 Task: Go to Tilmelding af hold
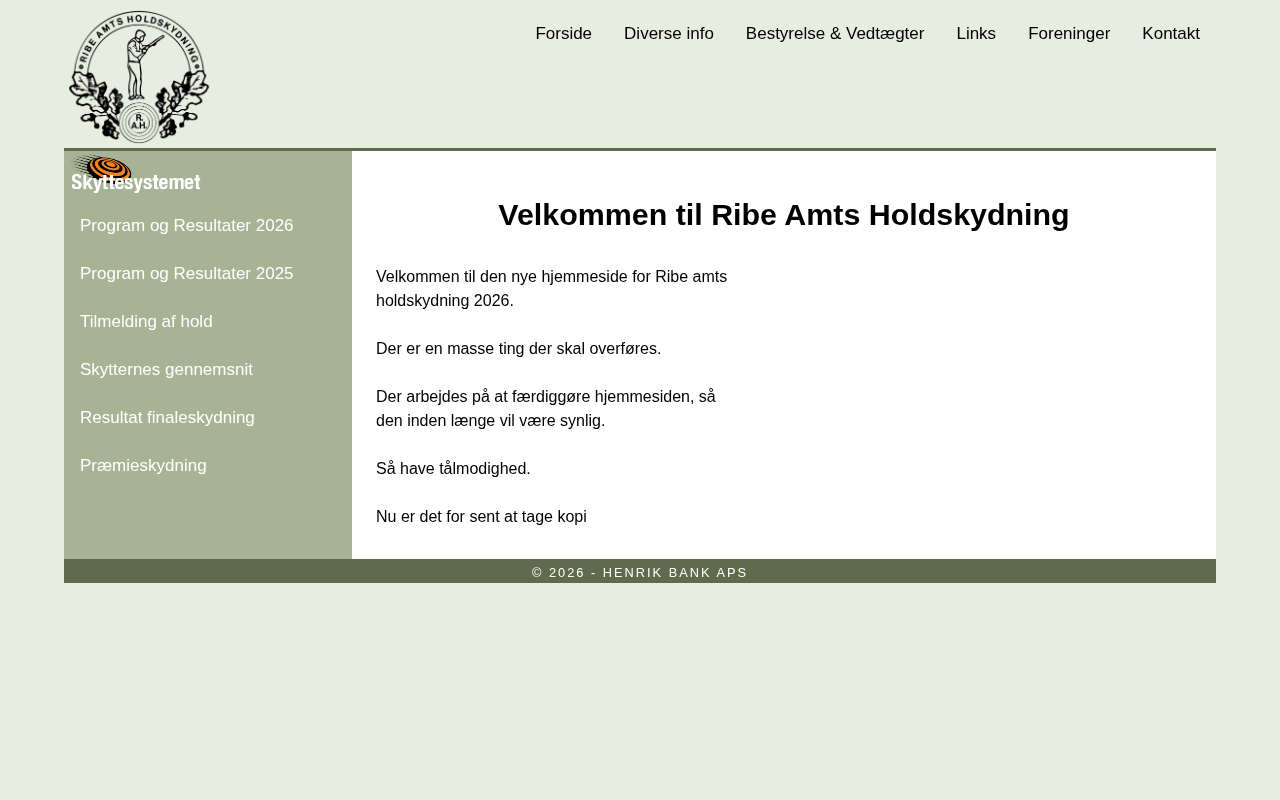pyautogui.click(x=146, y=322)
